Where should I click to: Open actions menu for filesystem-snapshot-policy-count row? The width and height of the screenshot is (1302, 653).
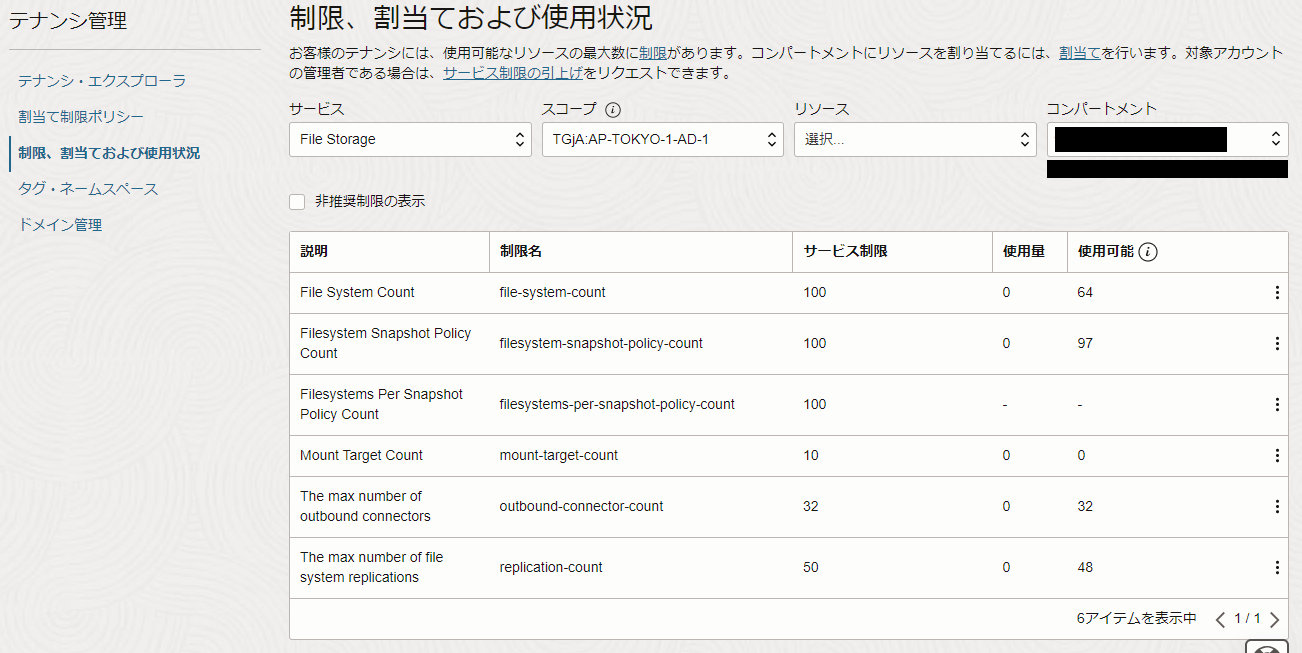pos(1277,343)
